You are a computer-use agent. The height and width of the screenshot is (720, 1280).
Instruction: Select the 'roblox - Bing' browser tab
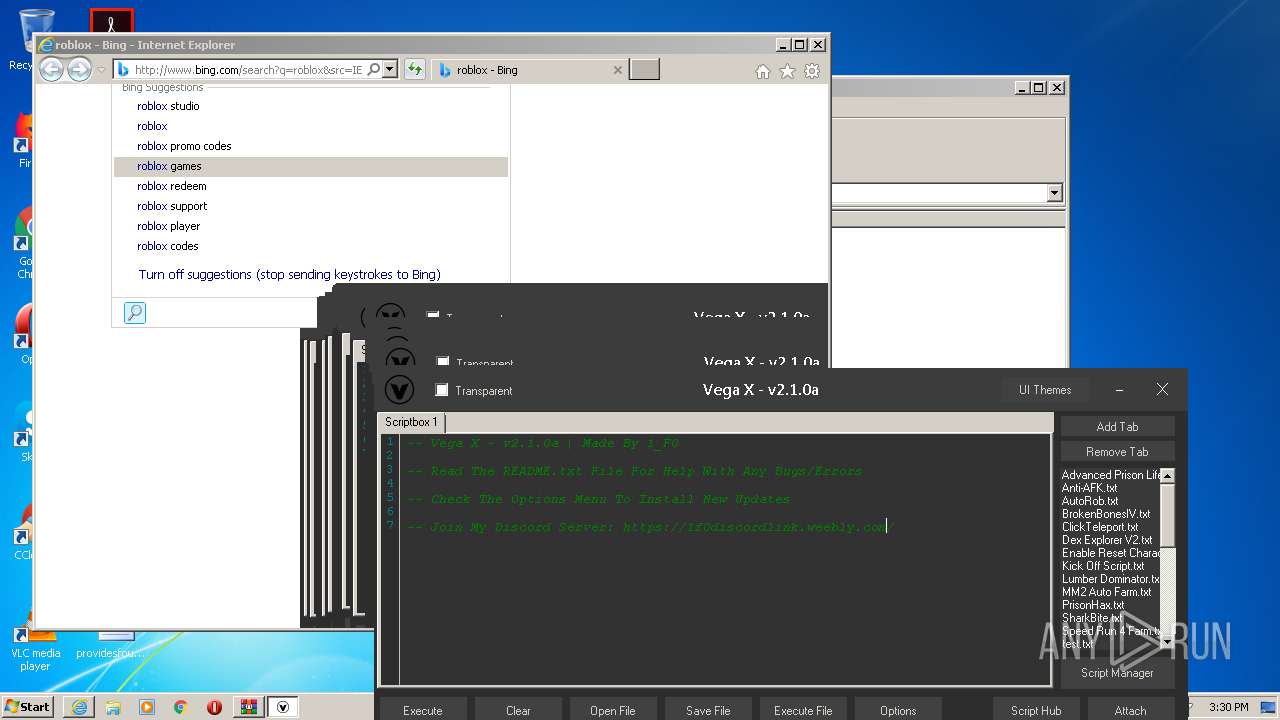tap(530, 70)
